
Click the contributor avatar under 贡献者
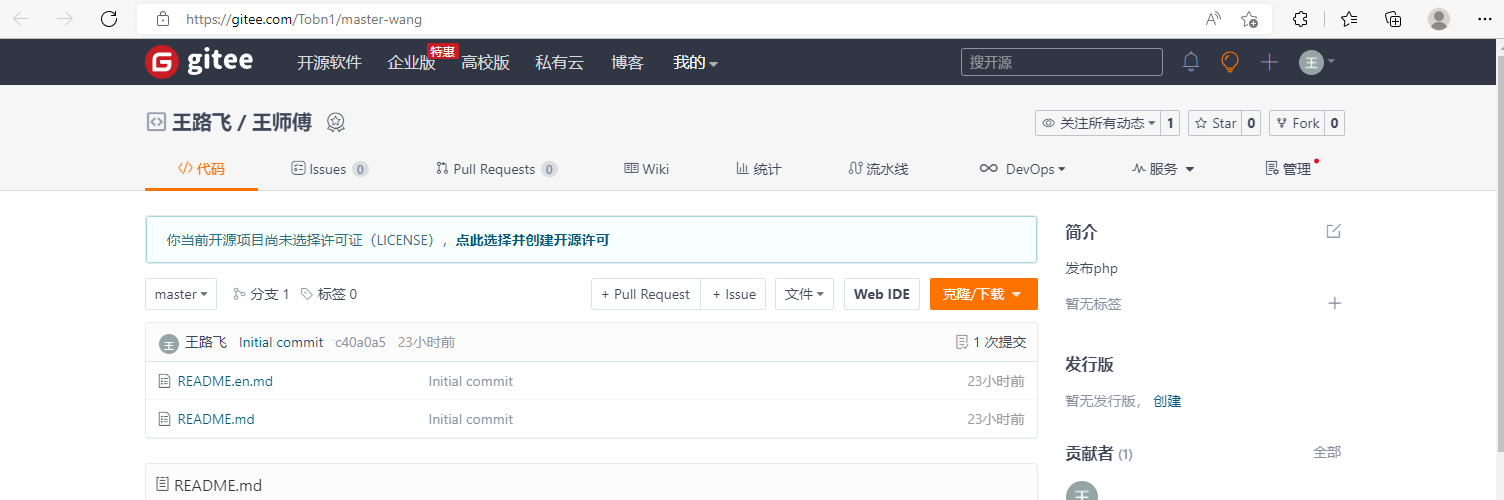point(1082,491)
